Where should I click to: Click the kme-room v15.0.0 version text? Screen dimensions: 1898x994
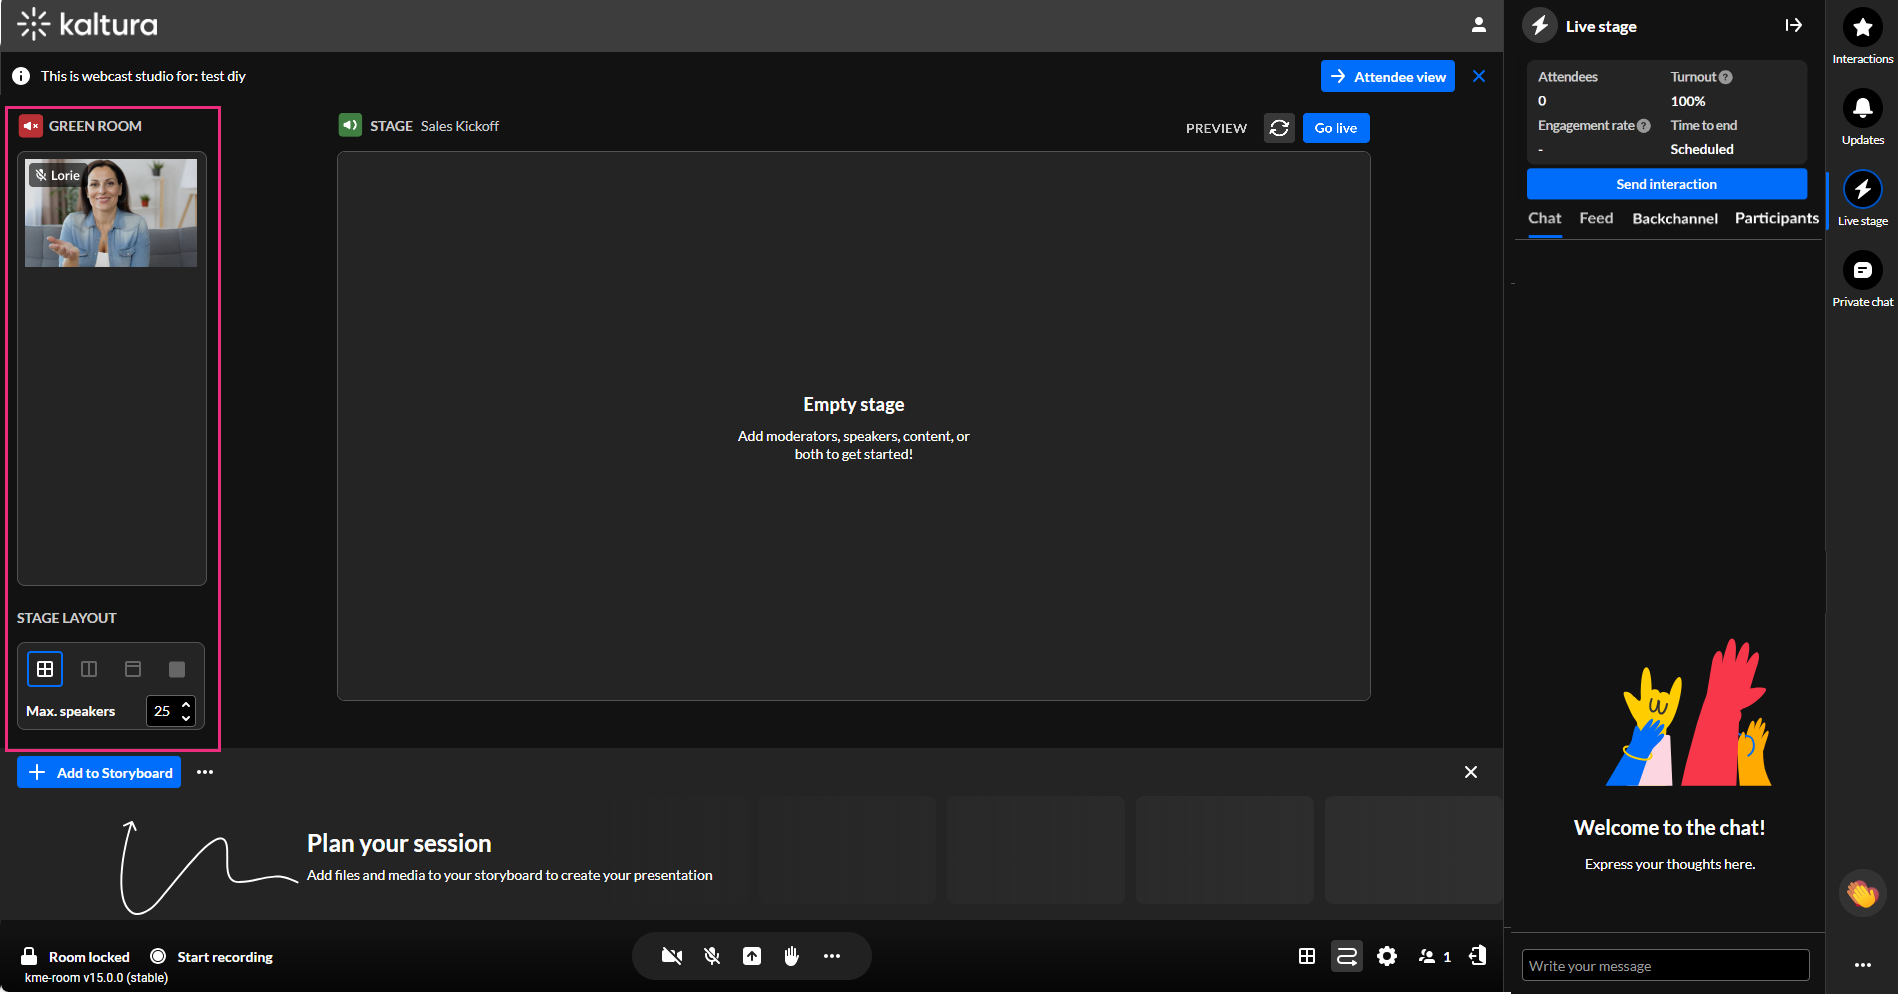(96, 978)
